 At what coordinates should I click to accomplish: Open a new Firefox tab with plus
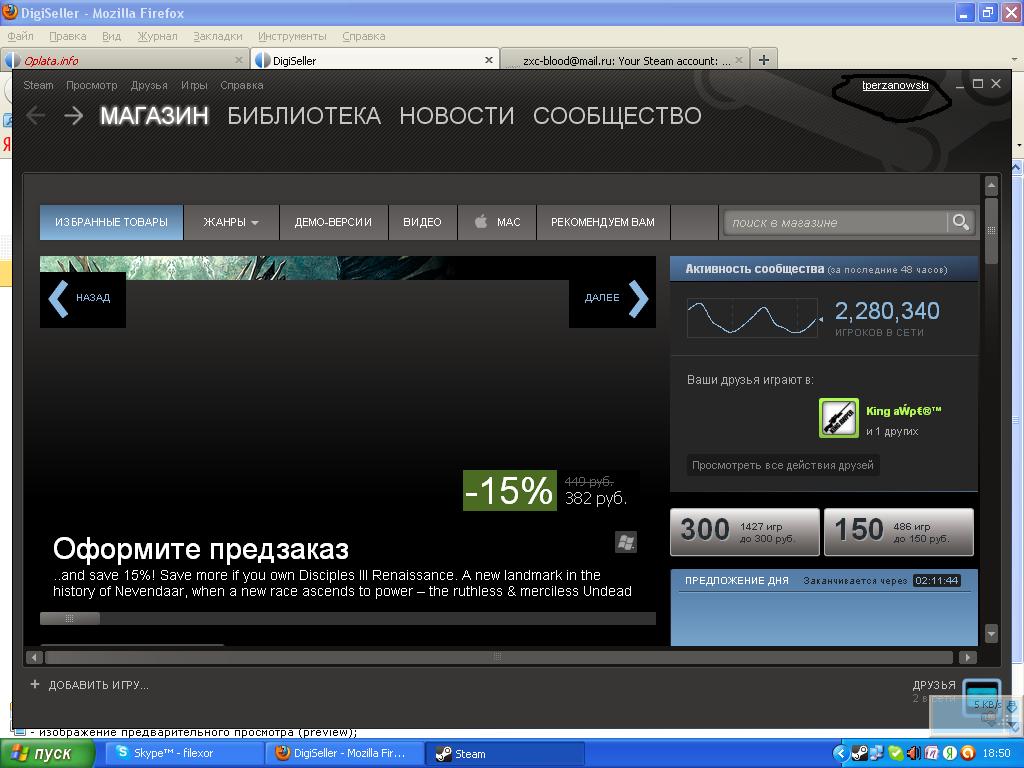763,60
